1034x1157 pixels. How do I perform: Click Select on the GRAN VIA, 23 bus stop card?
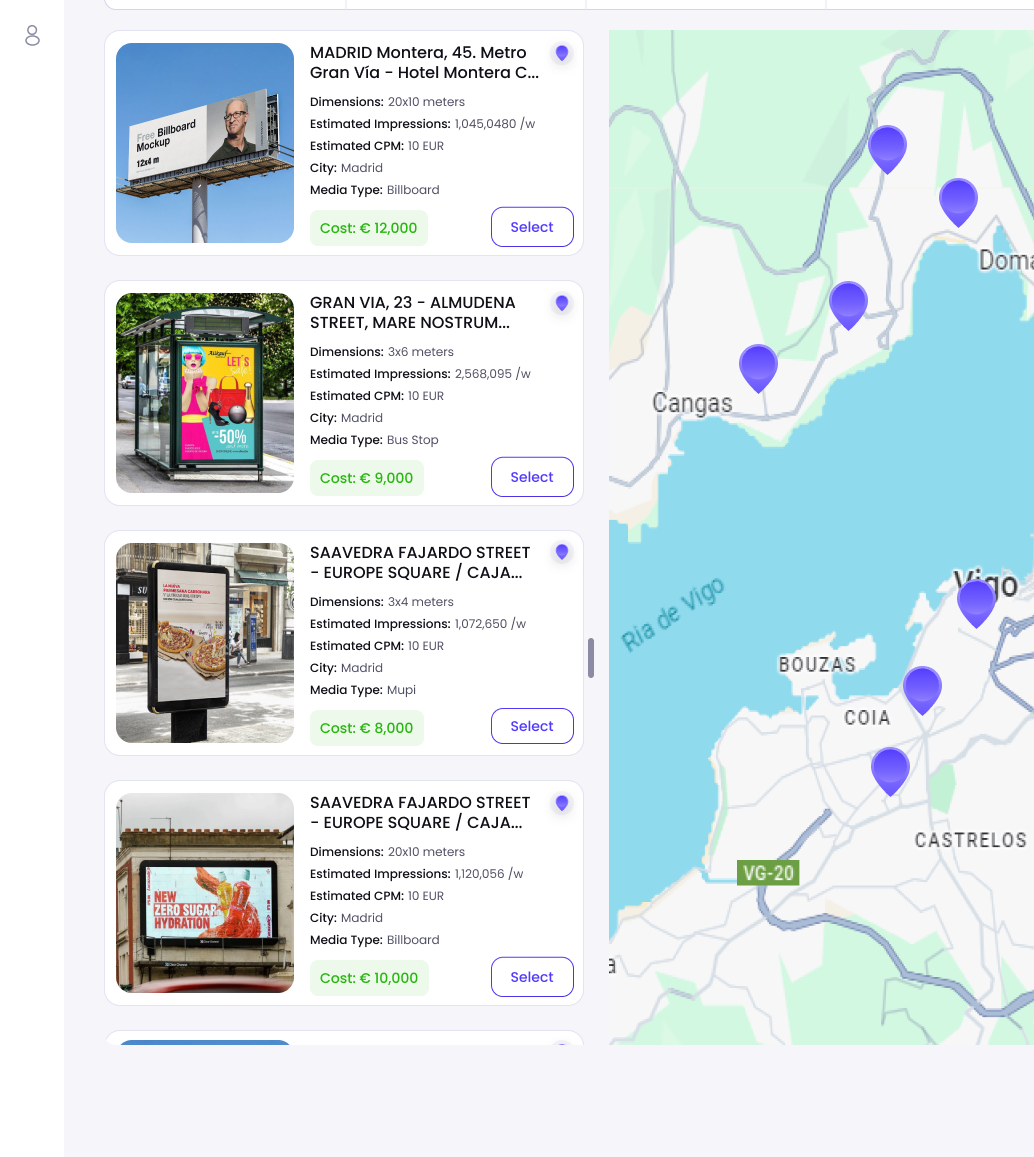click(x=532, y=477)
